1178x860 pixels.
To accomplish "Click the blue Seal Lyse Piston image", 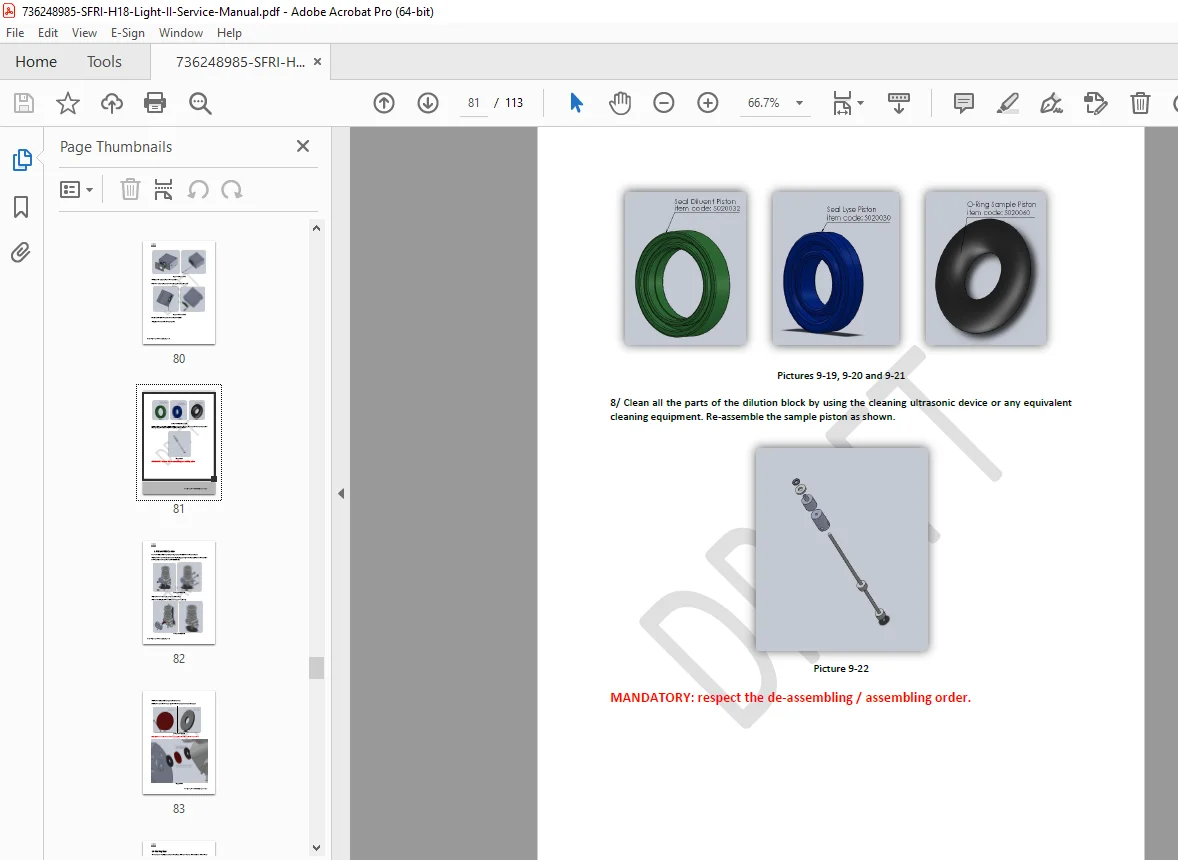I will 835,268.
